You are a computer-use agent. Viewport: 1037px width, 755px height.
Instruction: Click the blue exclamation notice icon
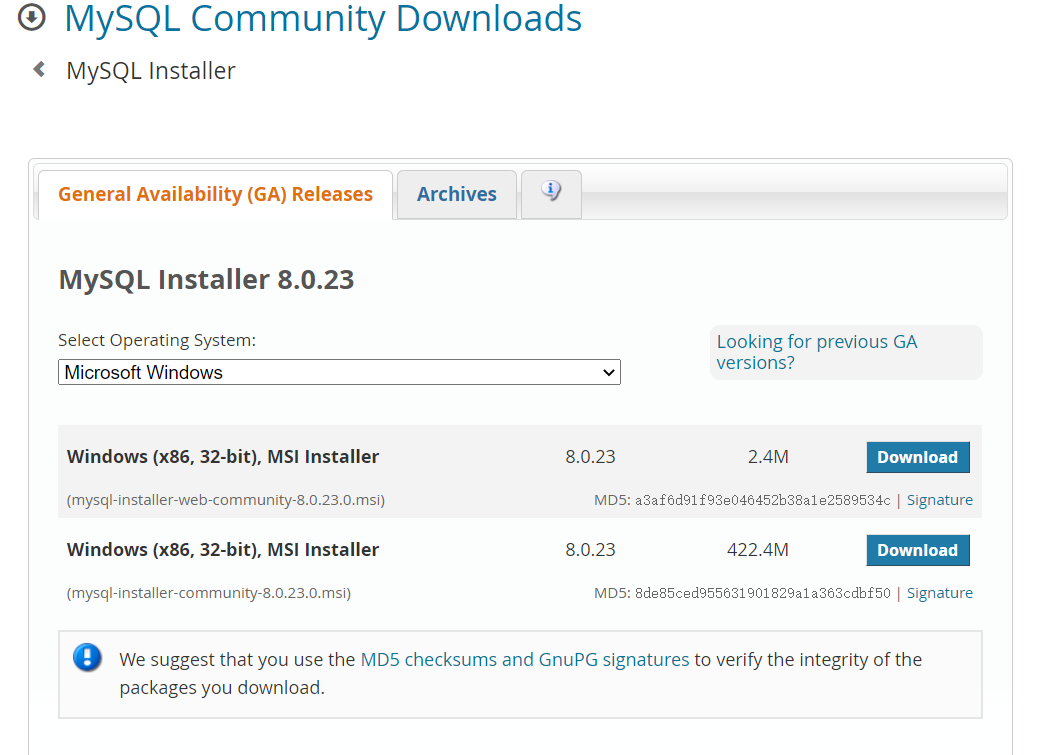pyautogui.click(x=87, y=658)
